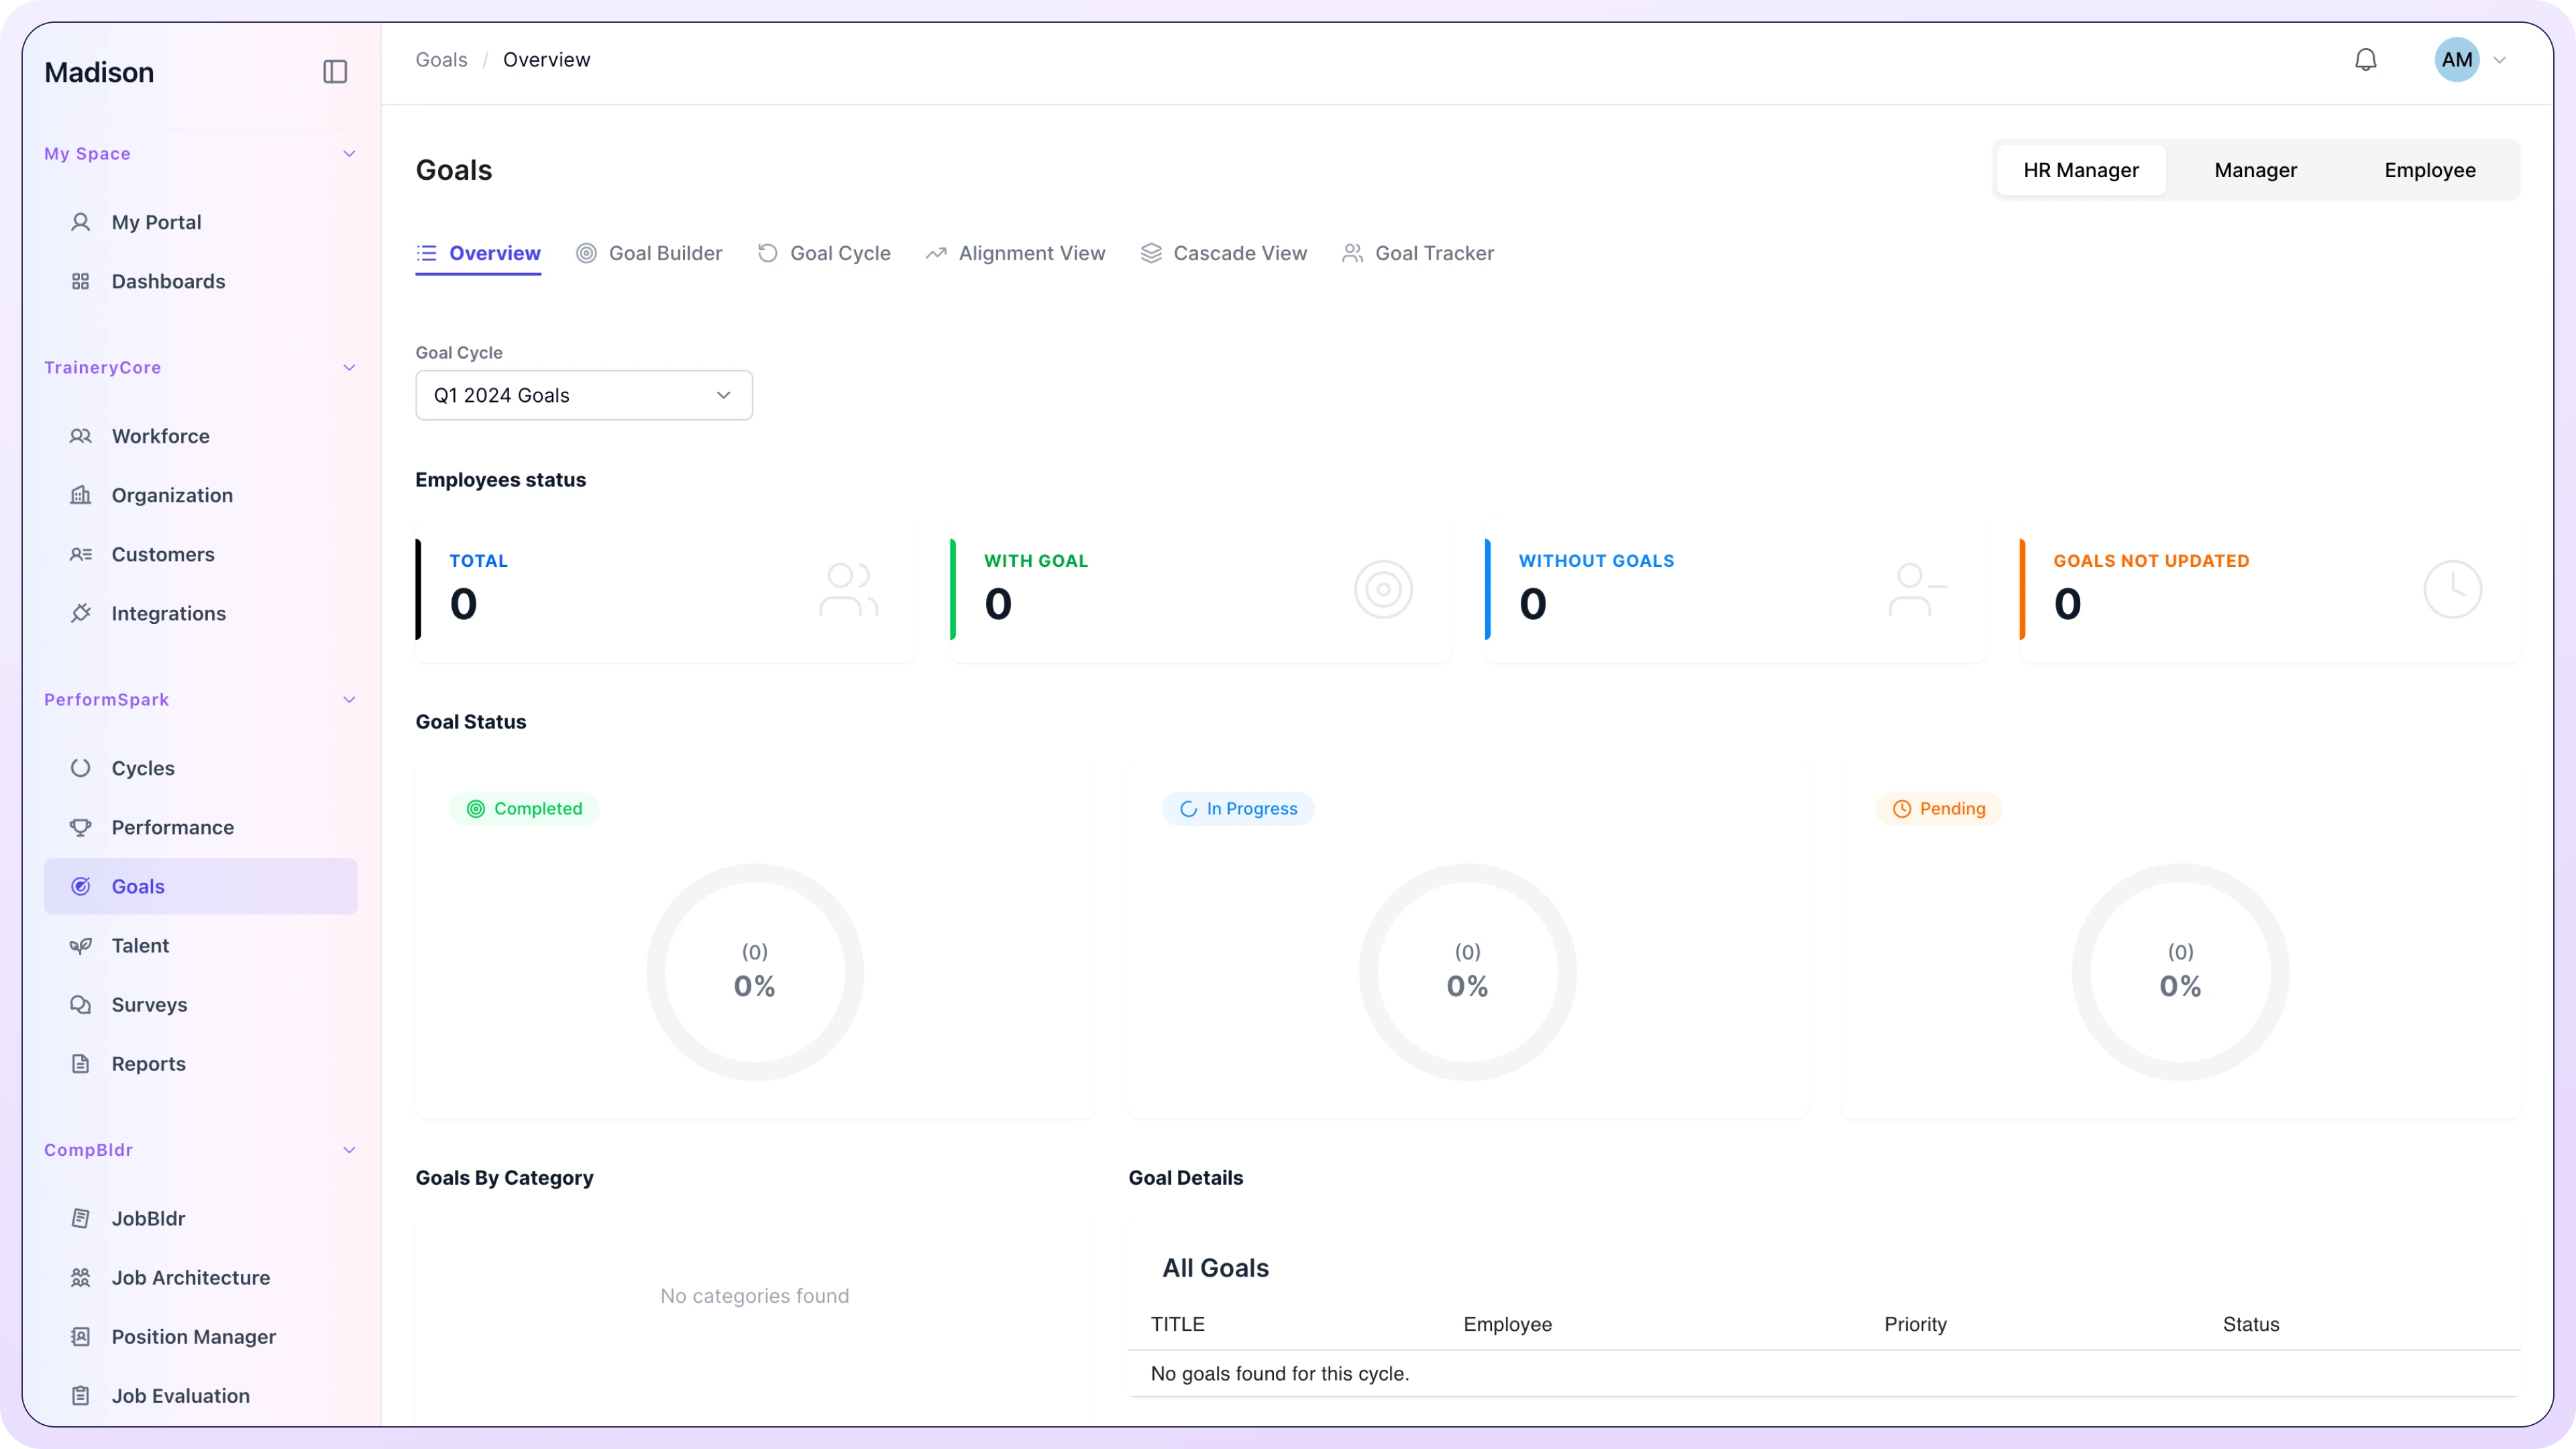The height and width of the screenshot is (1449, 2576).
Task: Open Job Architecture in sidebar
Action: coord(190,1277)
